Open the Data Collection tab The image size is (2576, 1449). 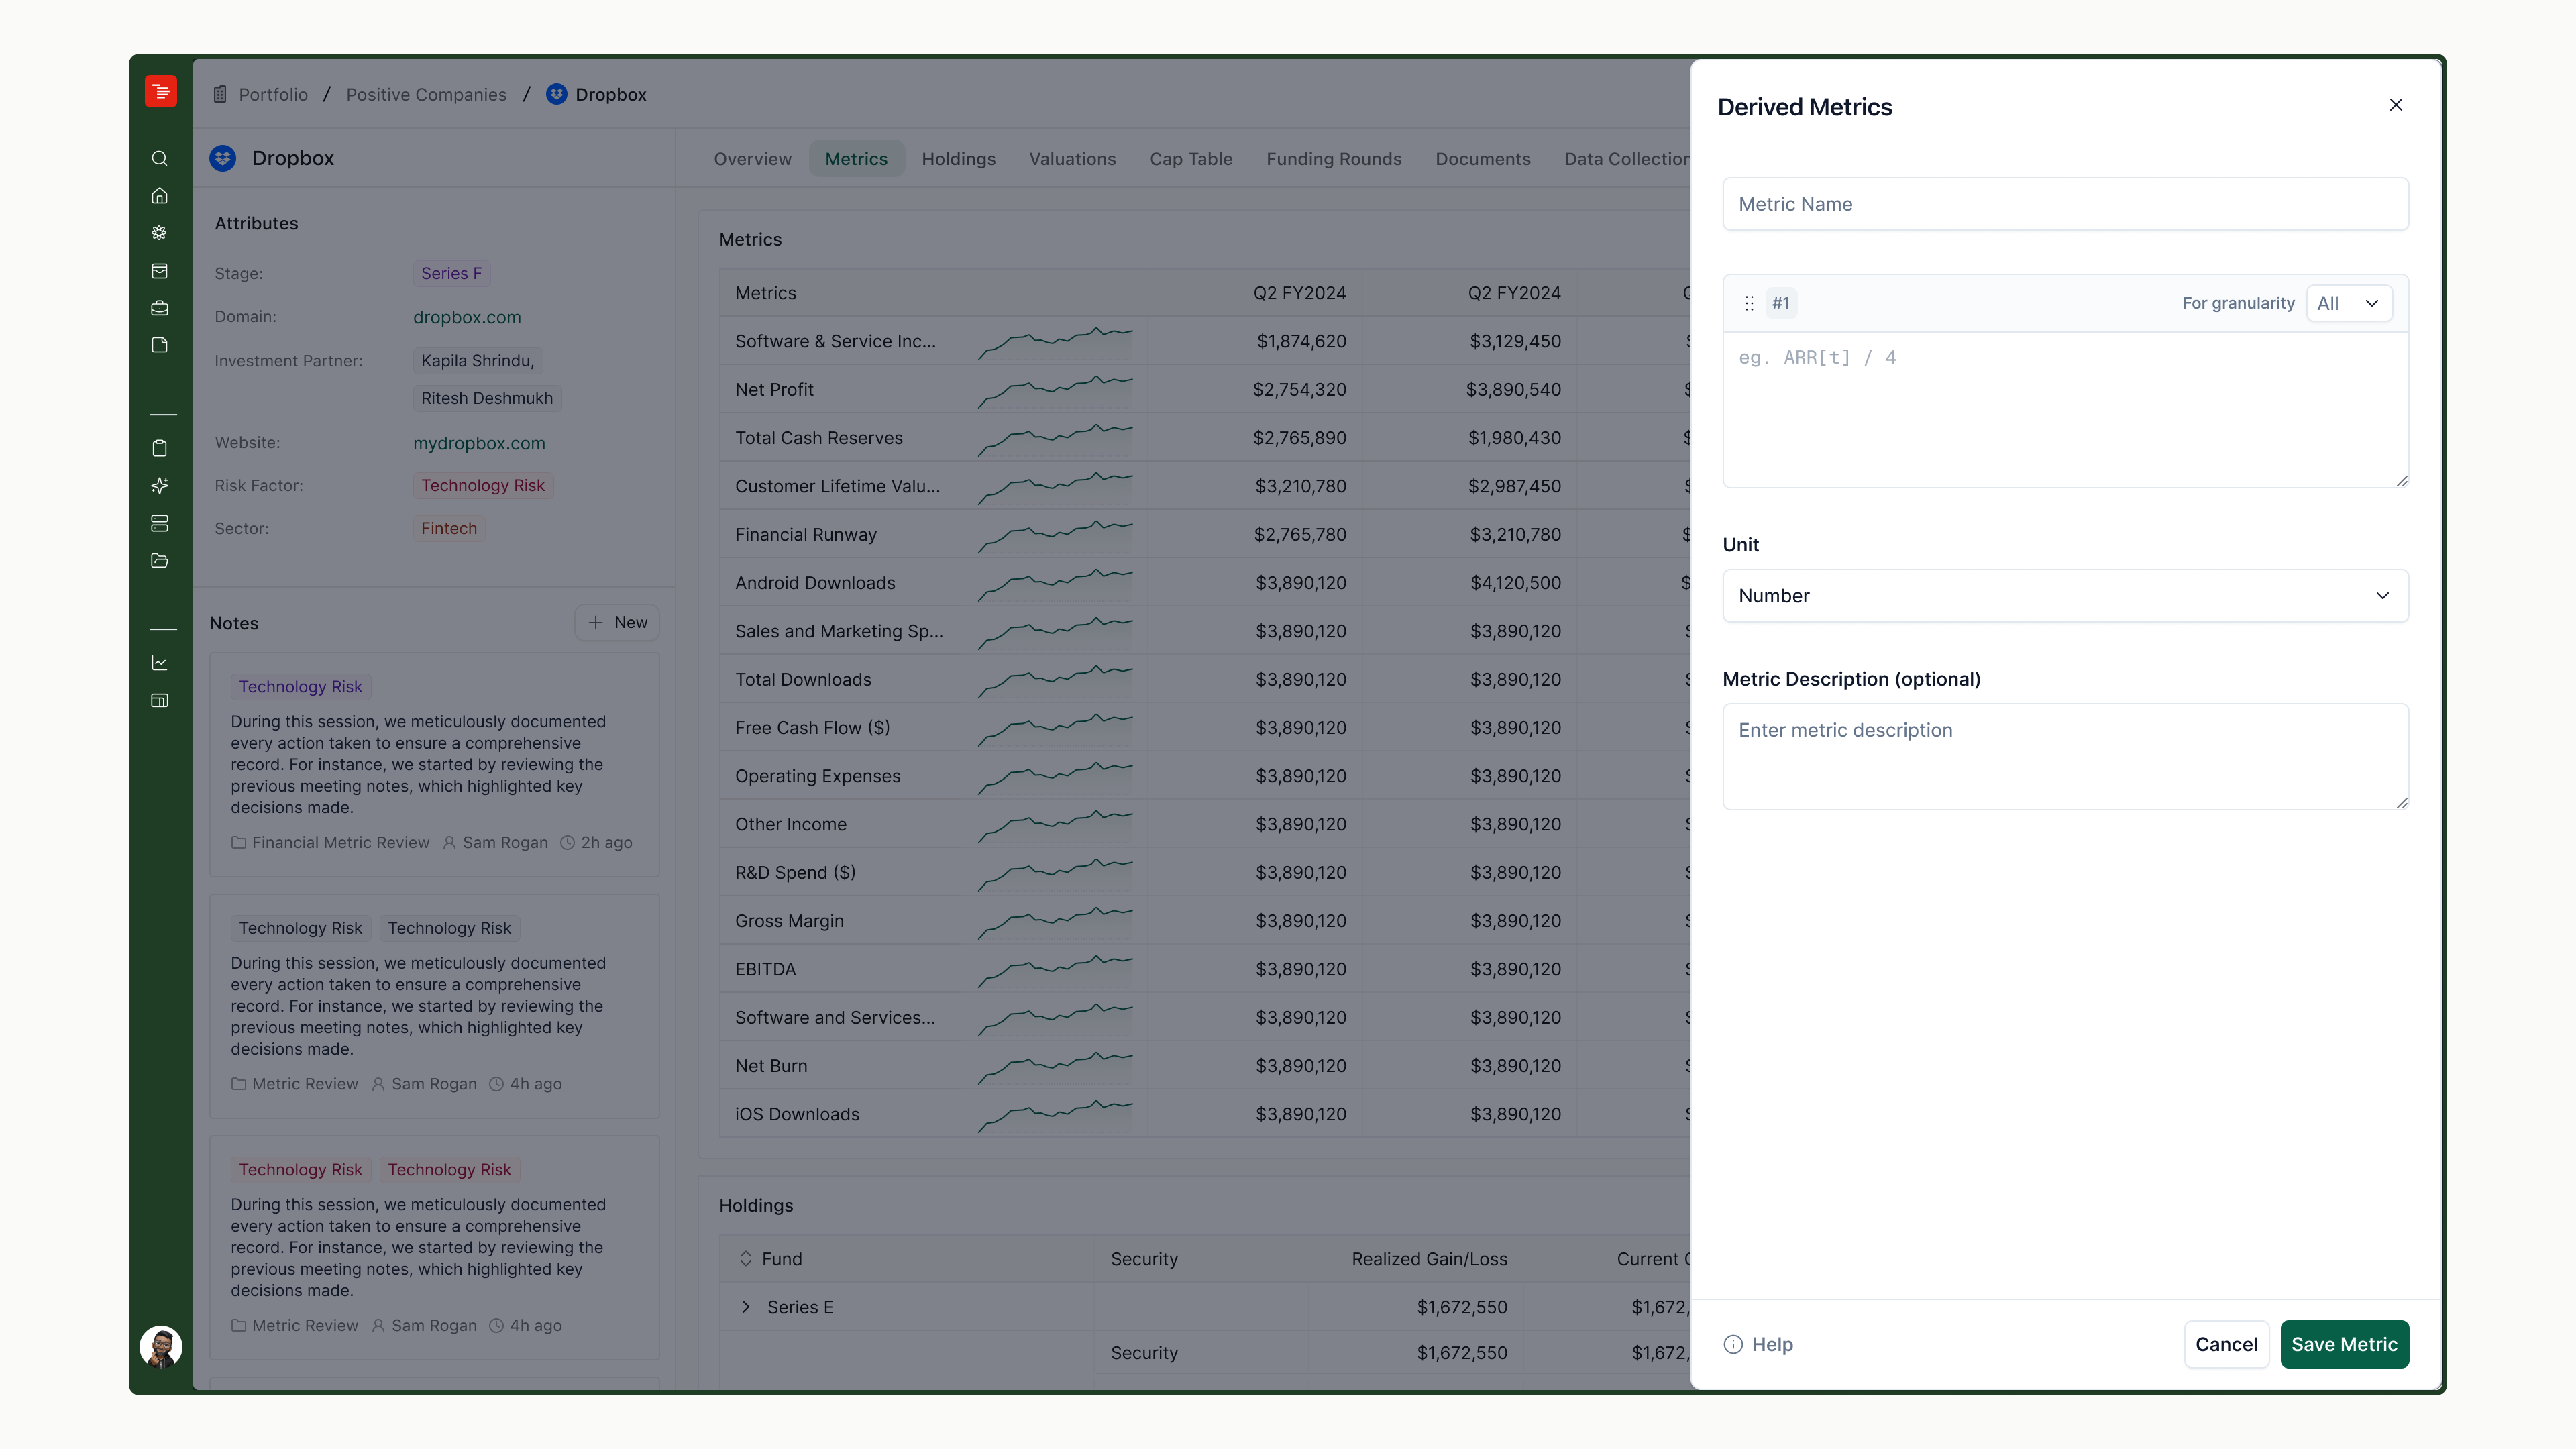(x=1626, y=159)
